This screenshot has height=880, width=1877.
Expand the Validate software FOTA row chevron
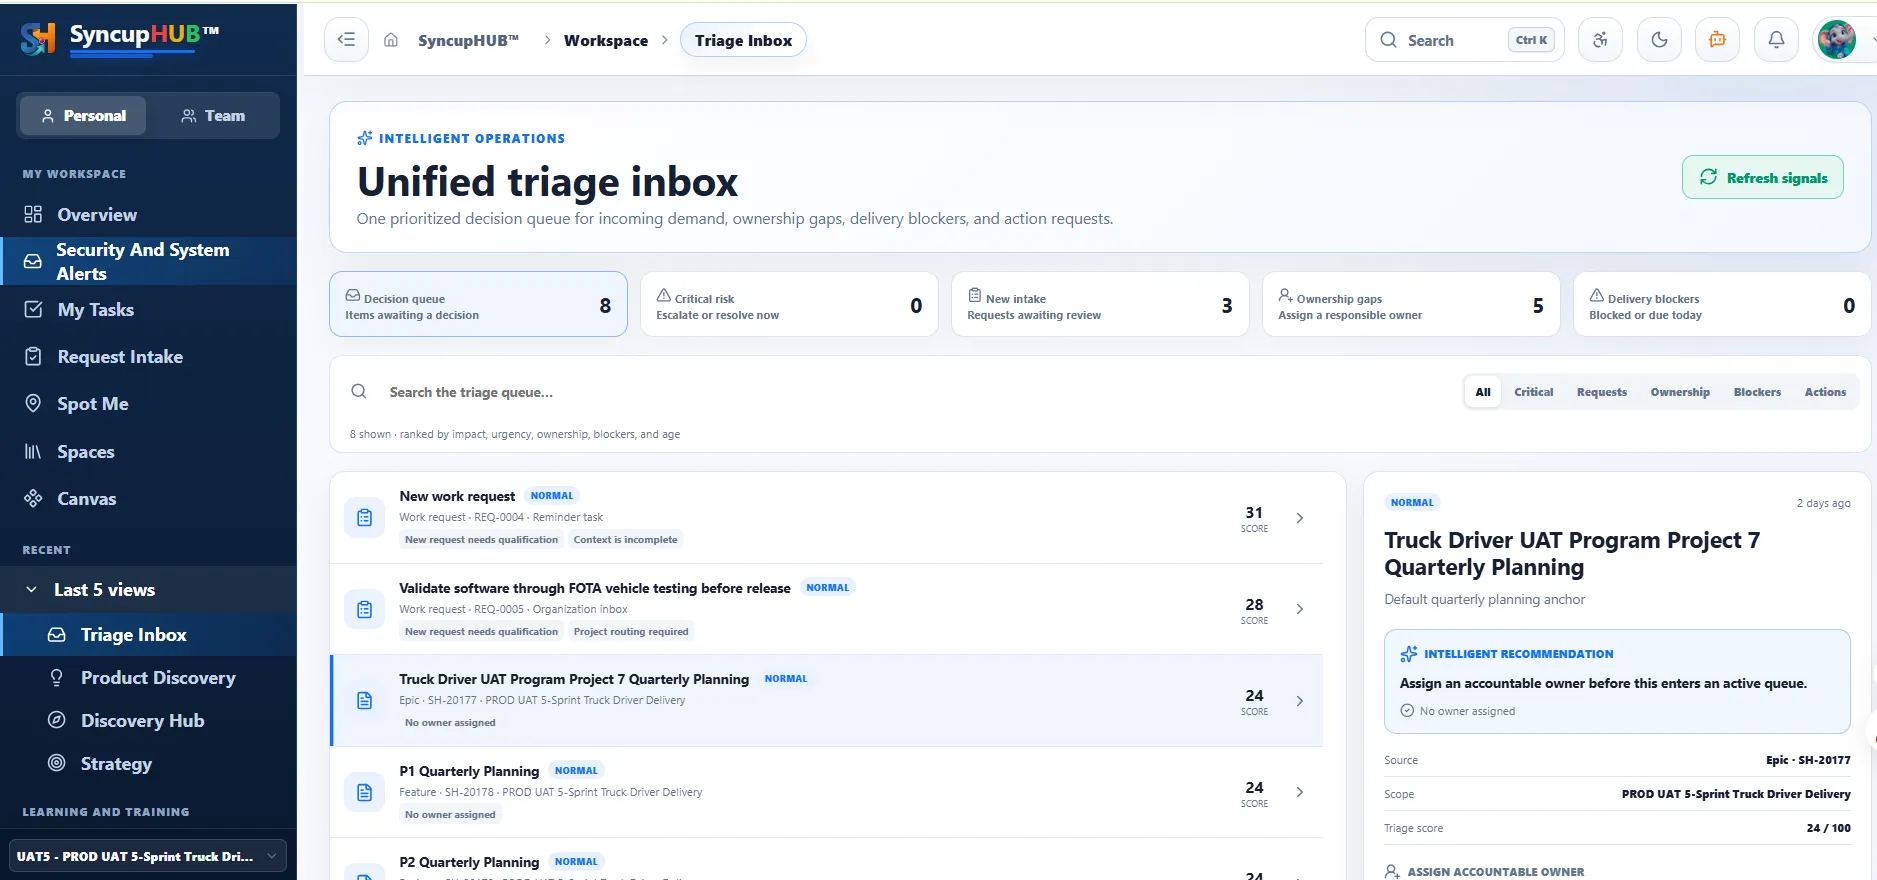tap(1299, 608)
